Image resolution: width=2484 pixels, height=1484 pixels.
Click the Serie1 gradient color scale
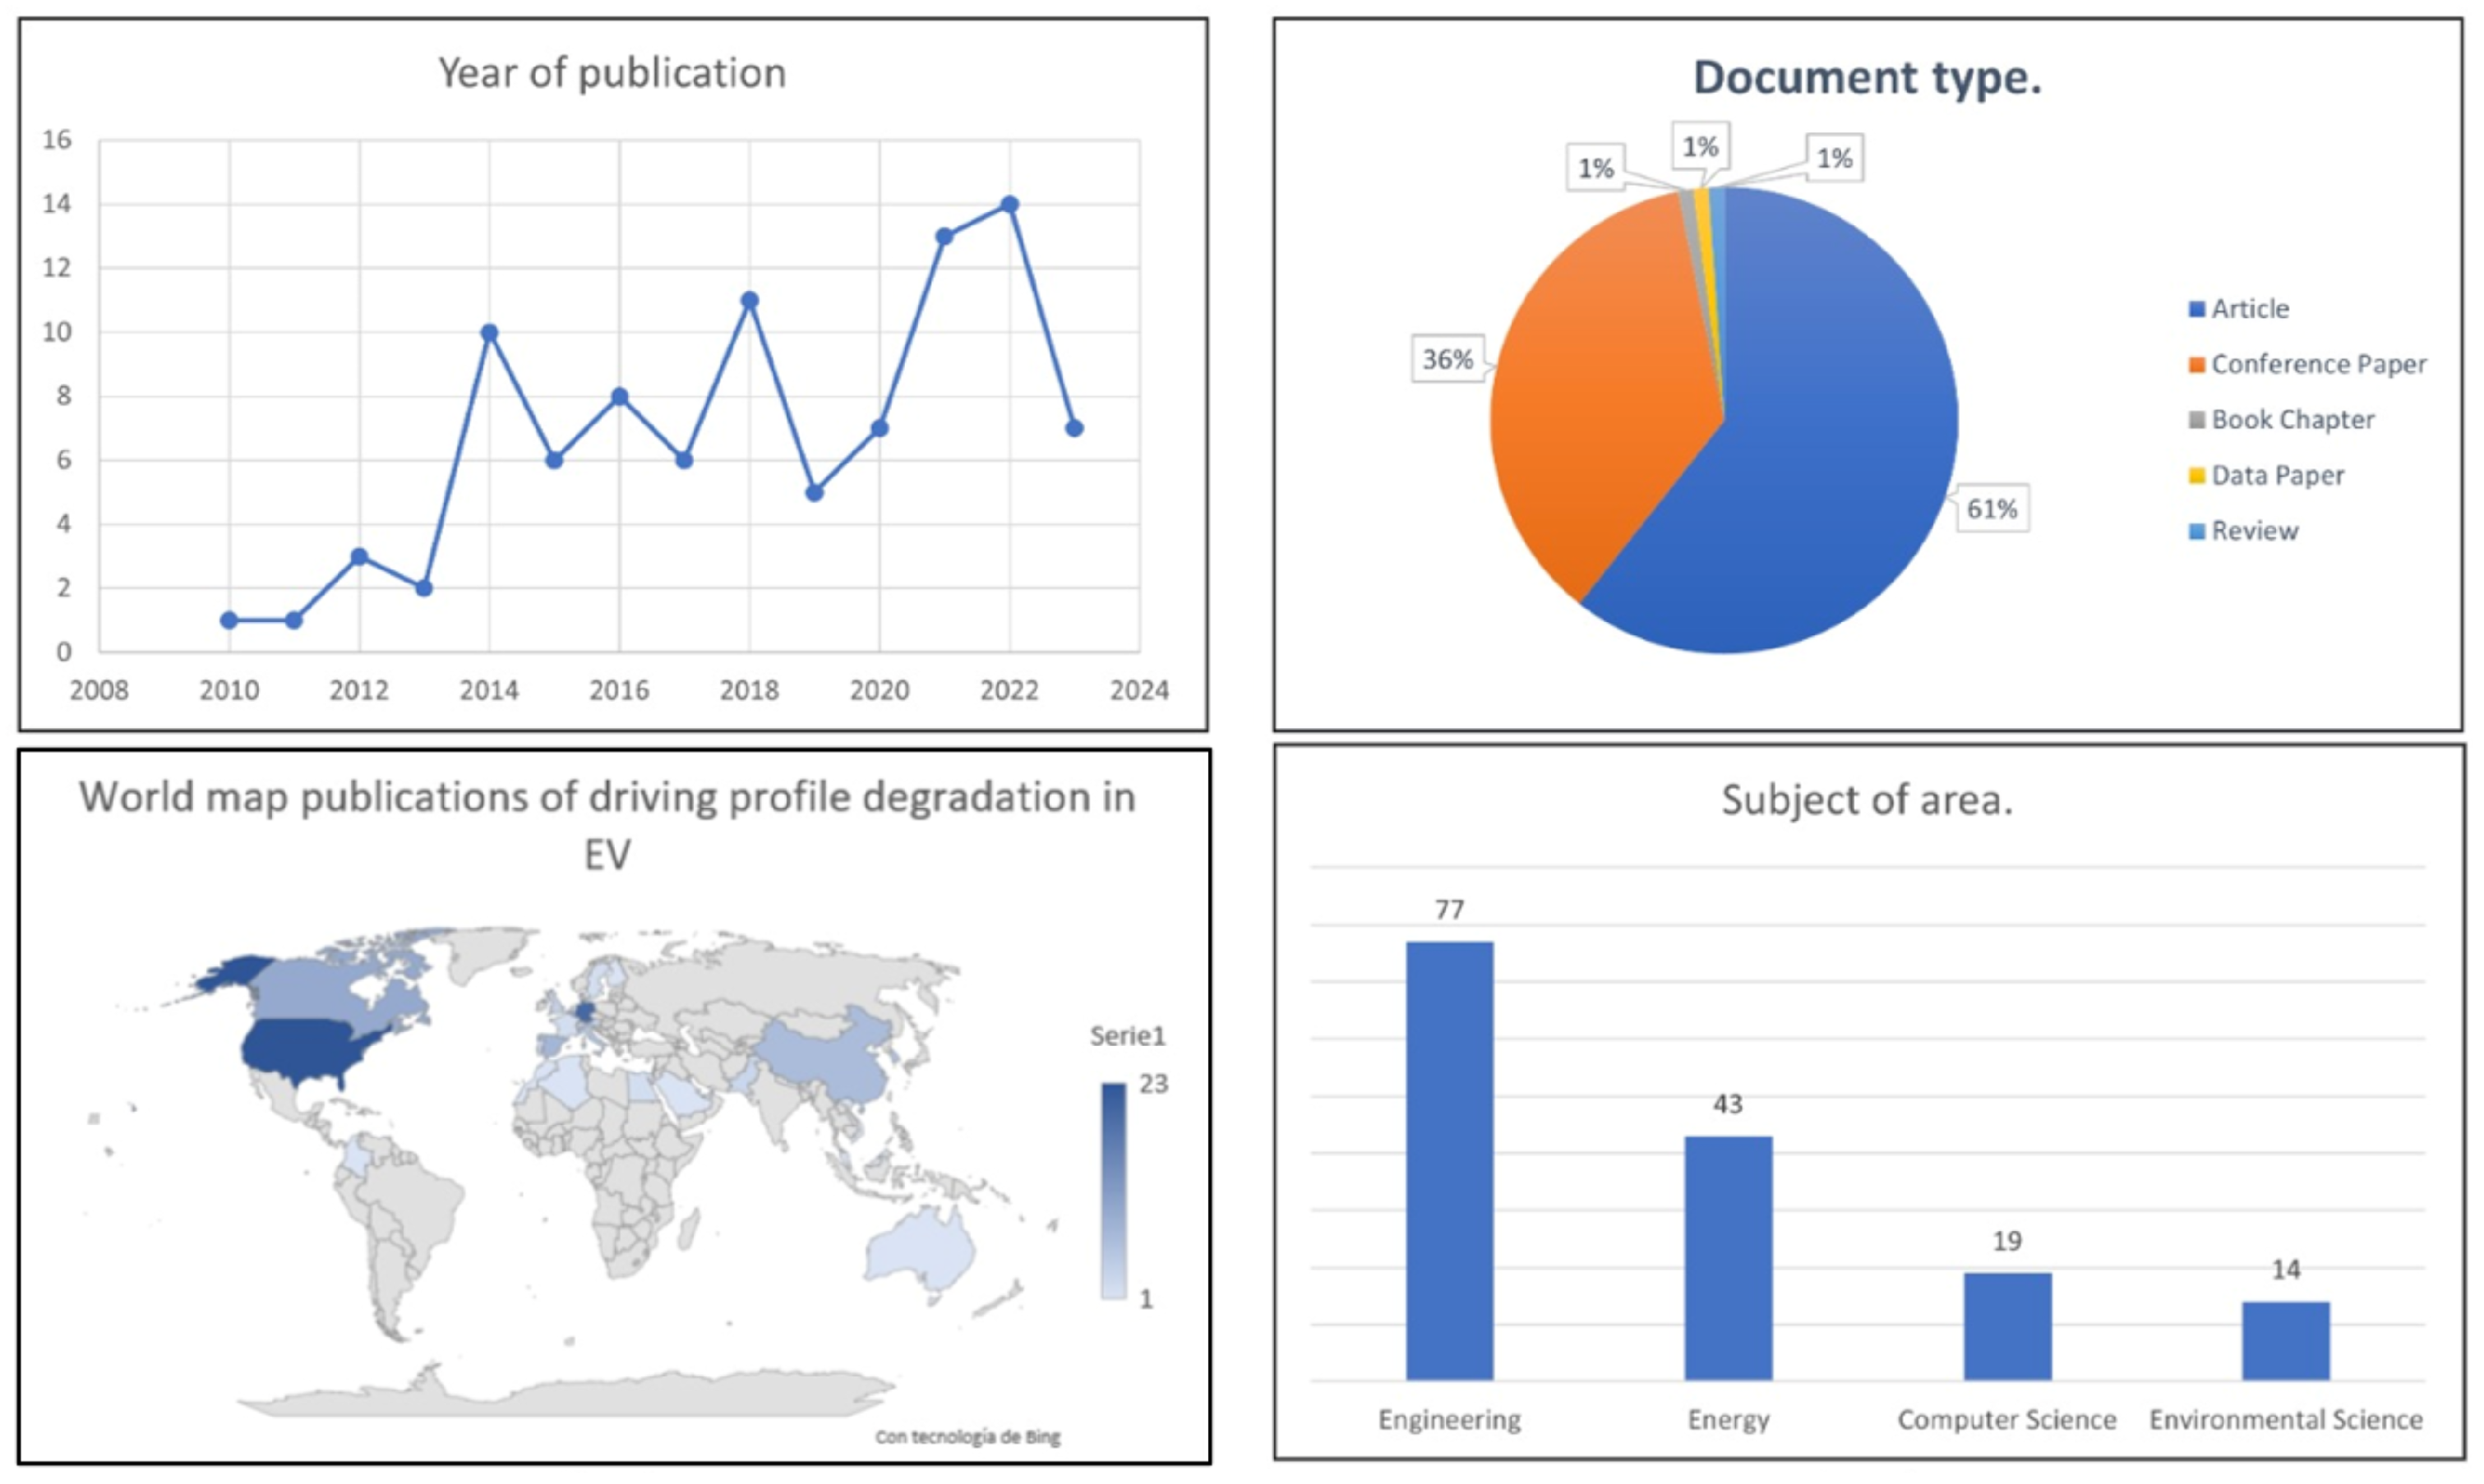pos(1113,1190)
